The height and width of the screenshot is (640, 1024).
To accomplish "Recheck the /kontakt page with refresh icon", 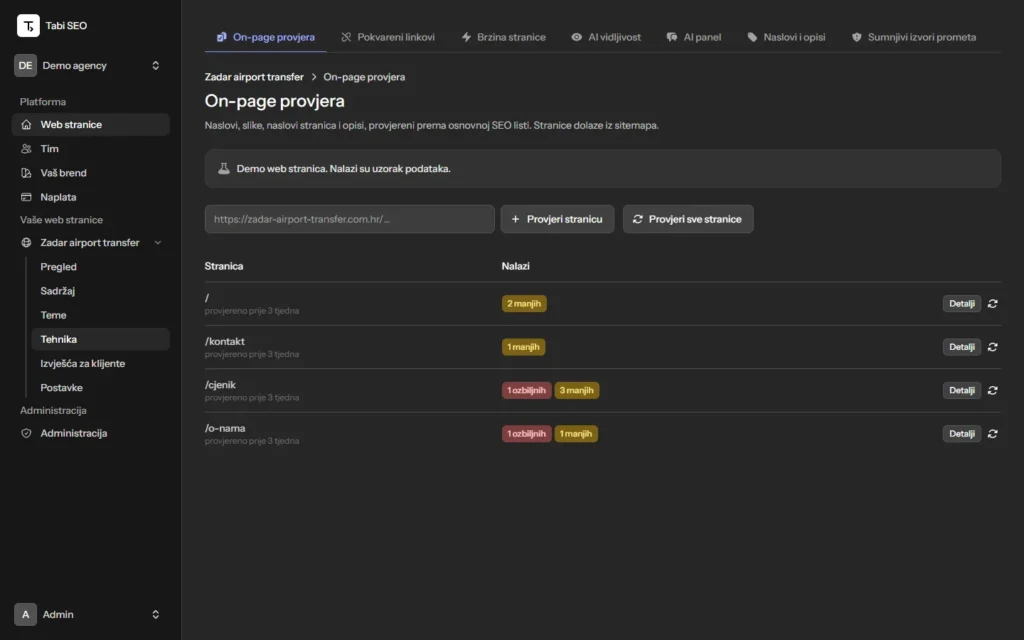I will coord(993,347).
